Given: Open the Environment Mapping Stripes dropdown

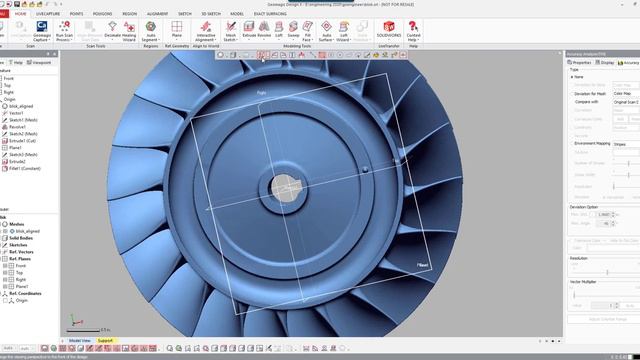Looking at the screenshot, I should (626, 144).
